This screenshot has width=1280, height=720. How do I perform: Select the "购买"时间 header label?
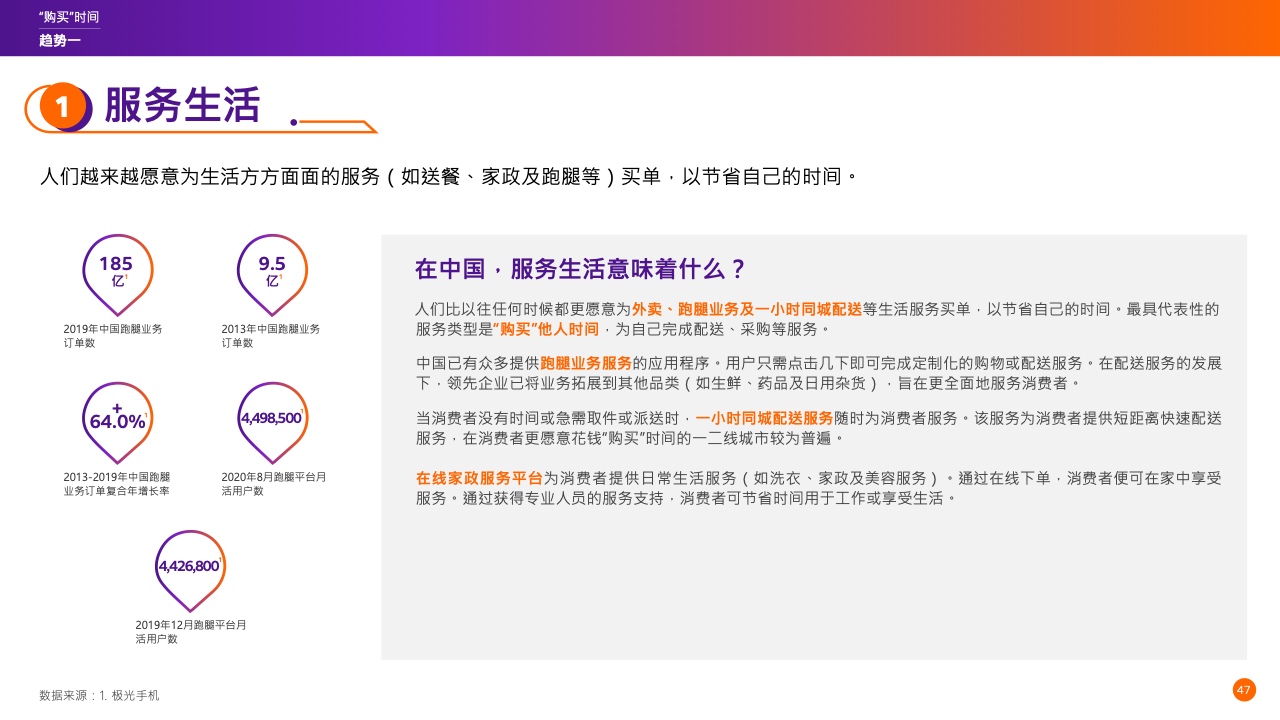tap(68, 17)
